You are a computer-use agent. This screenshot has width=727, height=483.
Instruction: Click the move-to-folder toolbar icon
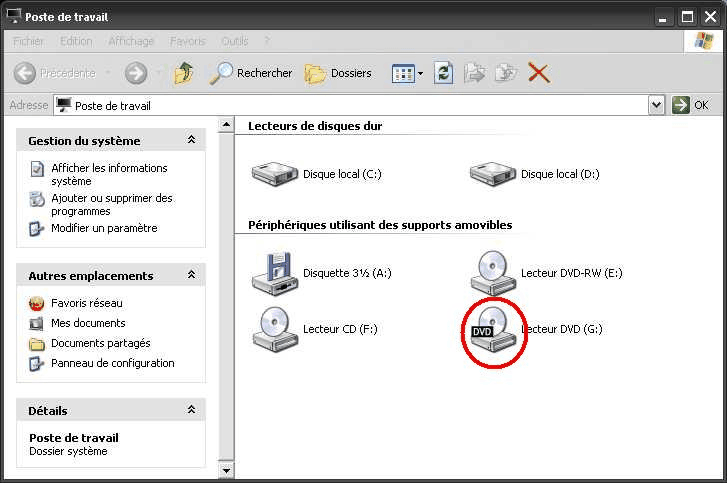pyautogui.click(x=475, y=73)
